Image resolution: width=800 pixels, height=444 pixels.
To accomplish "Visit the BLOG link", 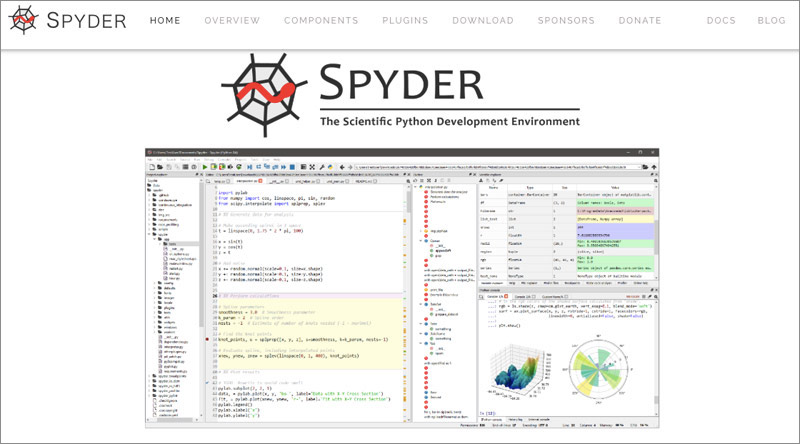I will 771,20.
